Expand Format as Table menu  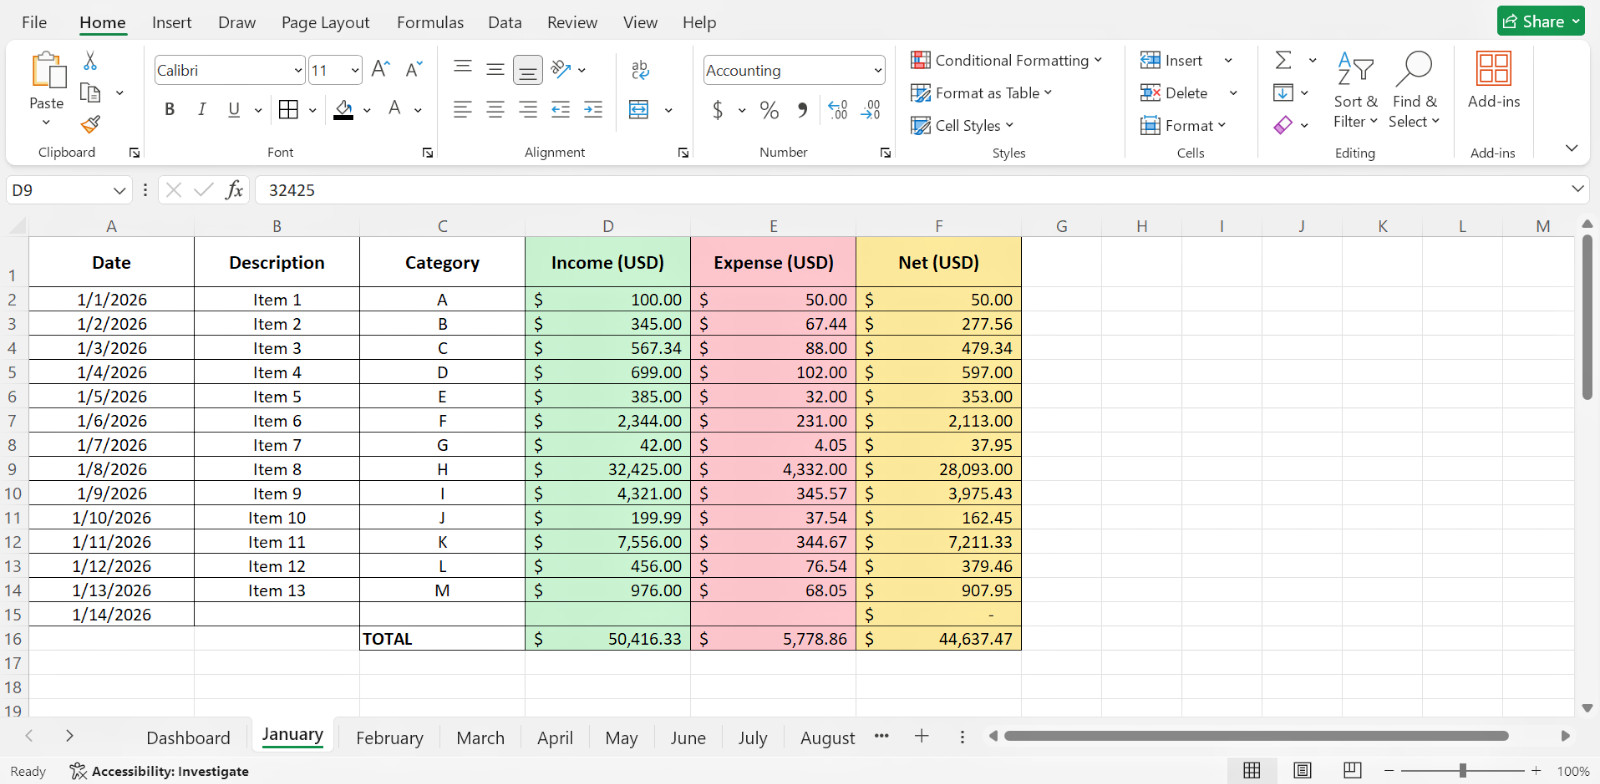pos(982,93)
